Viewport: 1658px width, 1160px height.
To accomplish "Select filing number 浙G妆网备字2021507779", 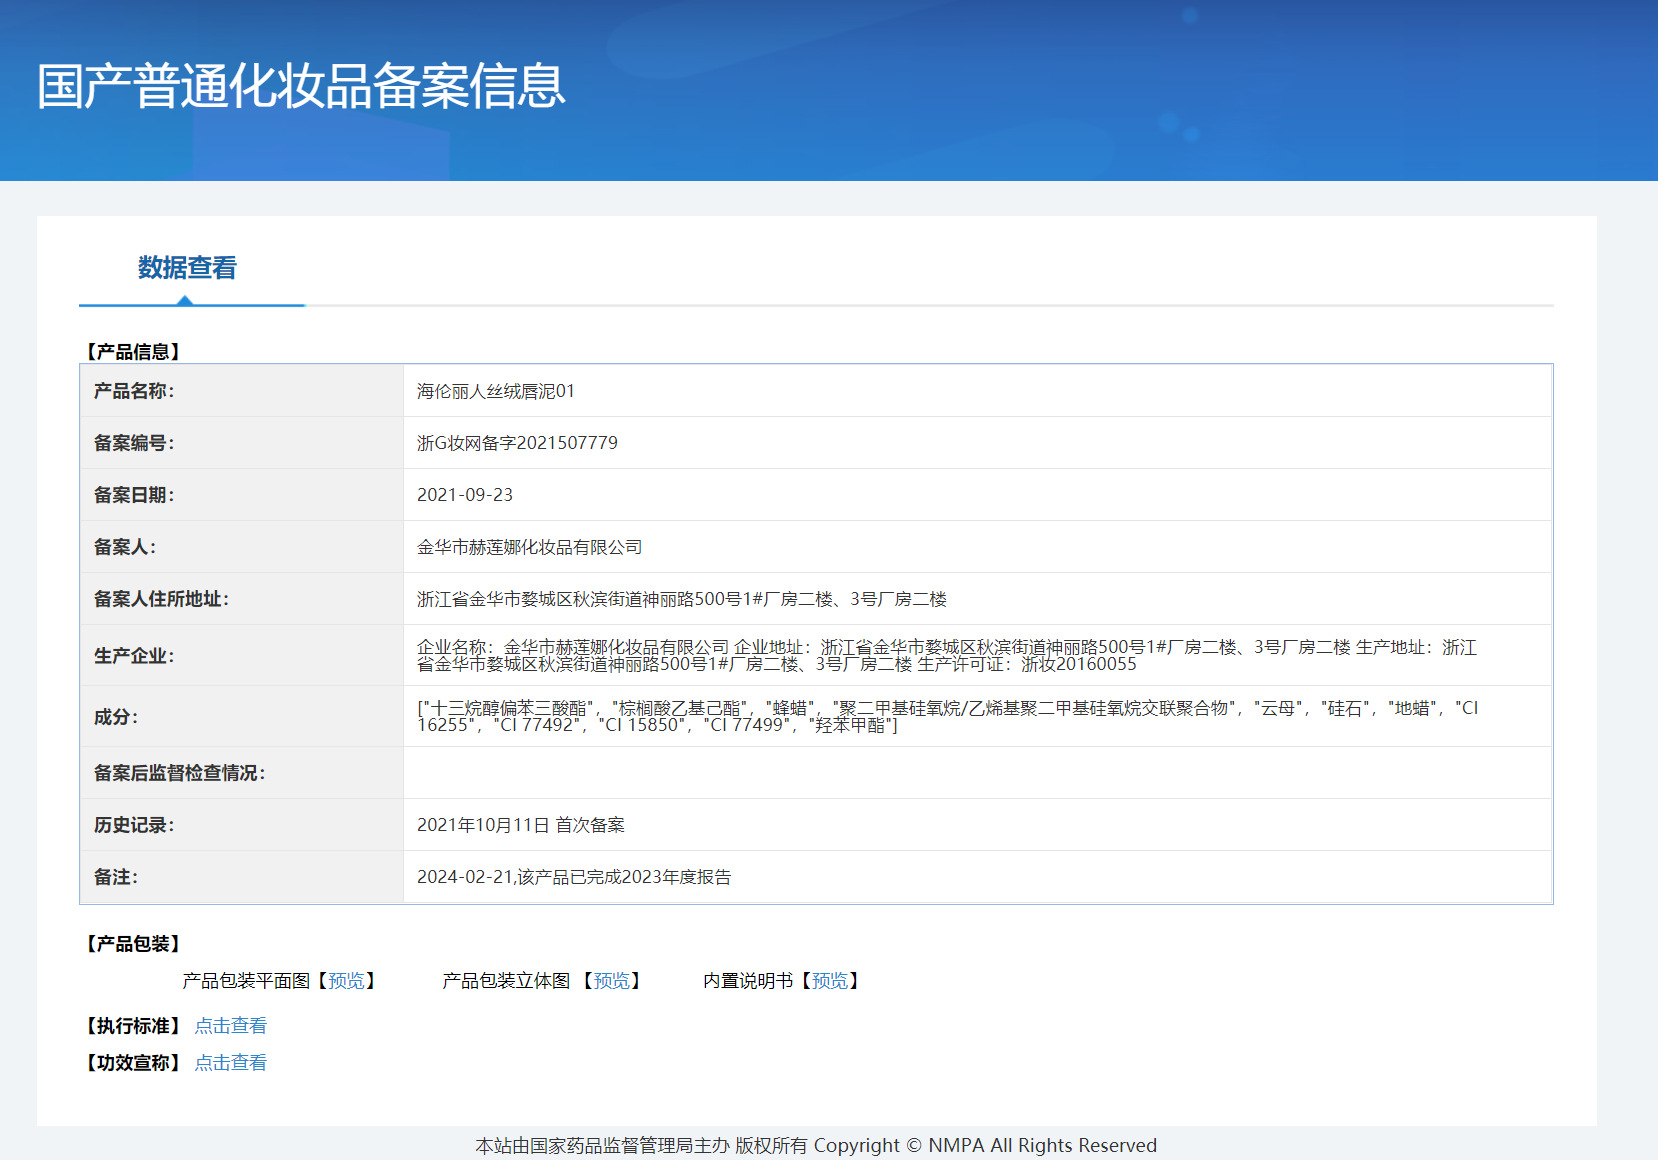I will [x=517, y=443].
